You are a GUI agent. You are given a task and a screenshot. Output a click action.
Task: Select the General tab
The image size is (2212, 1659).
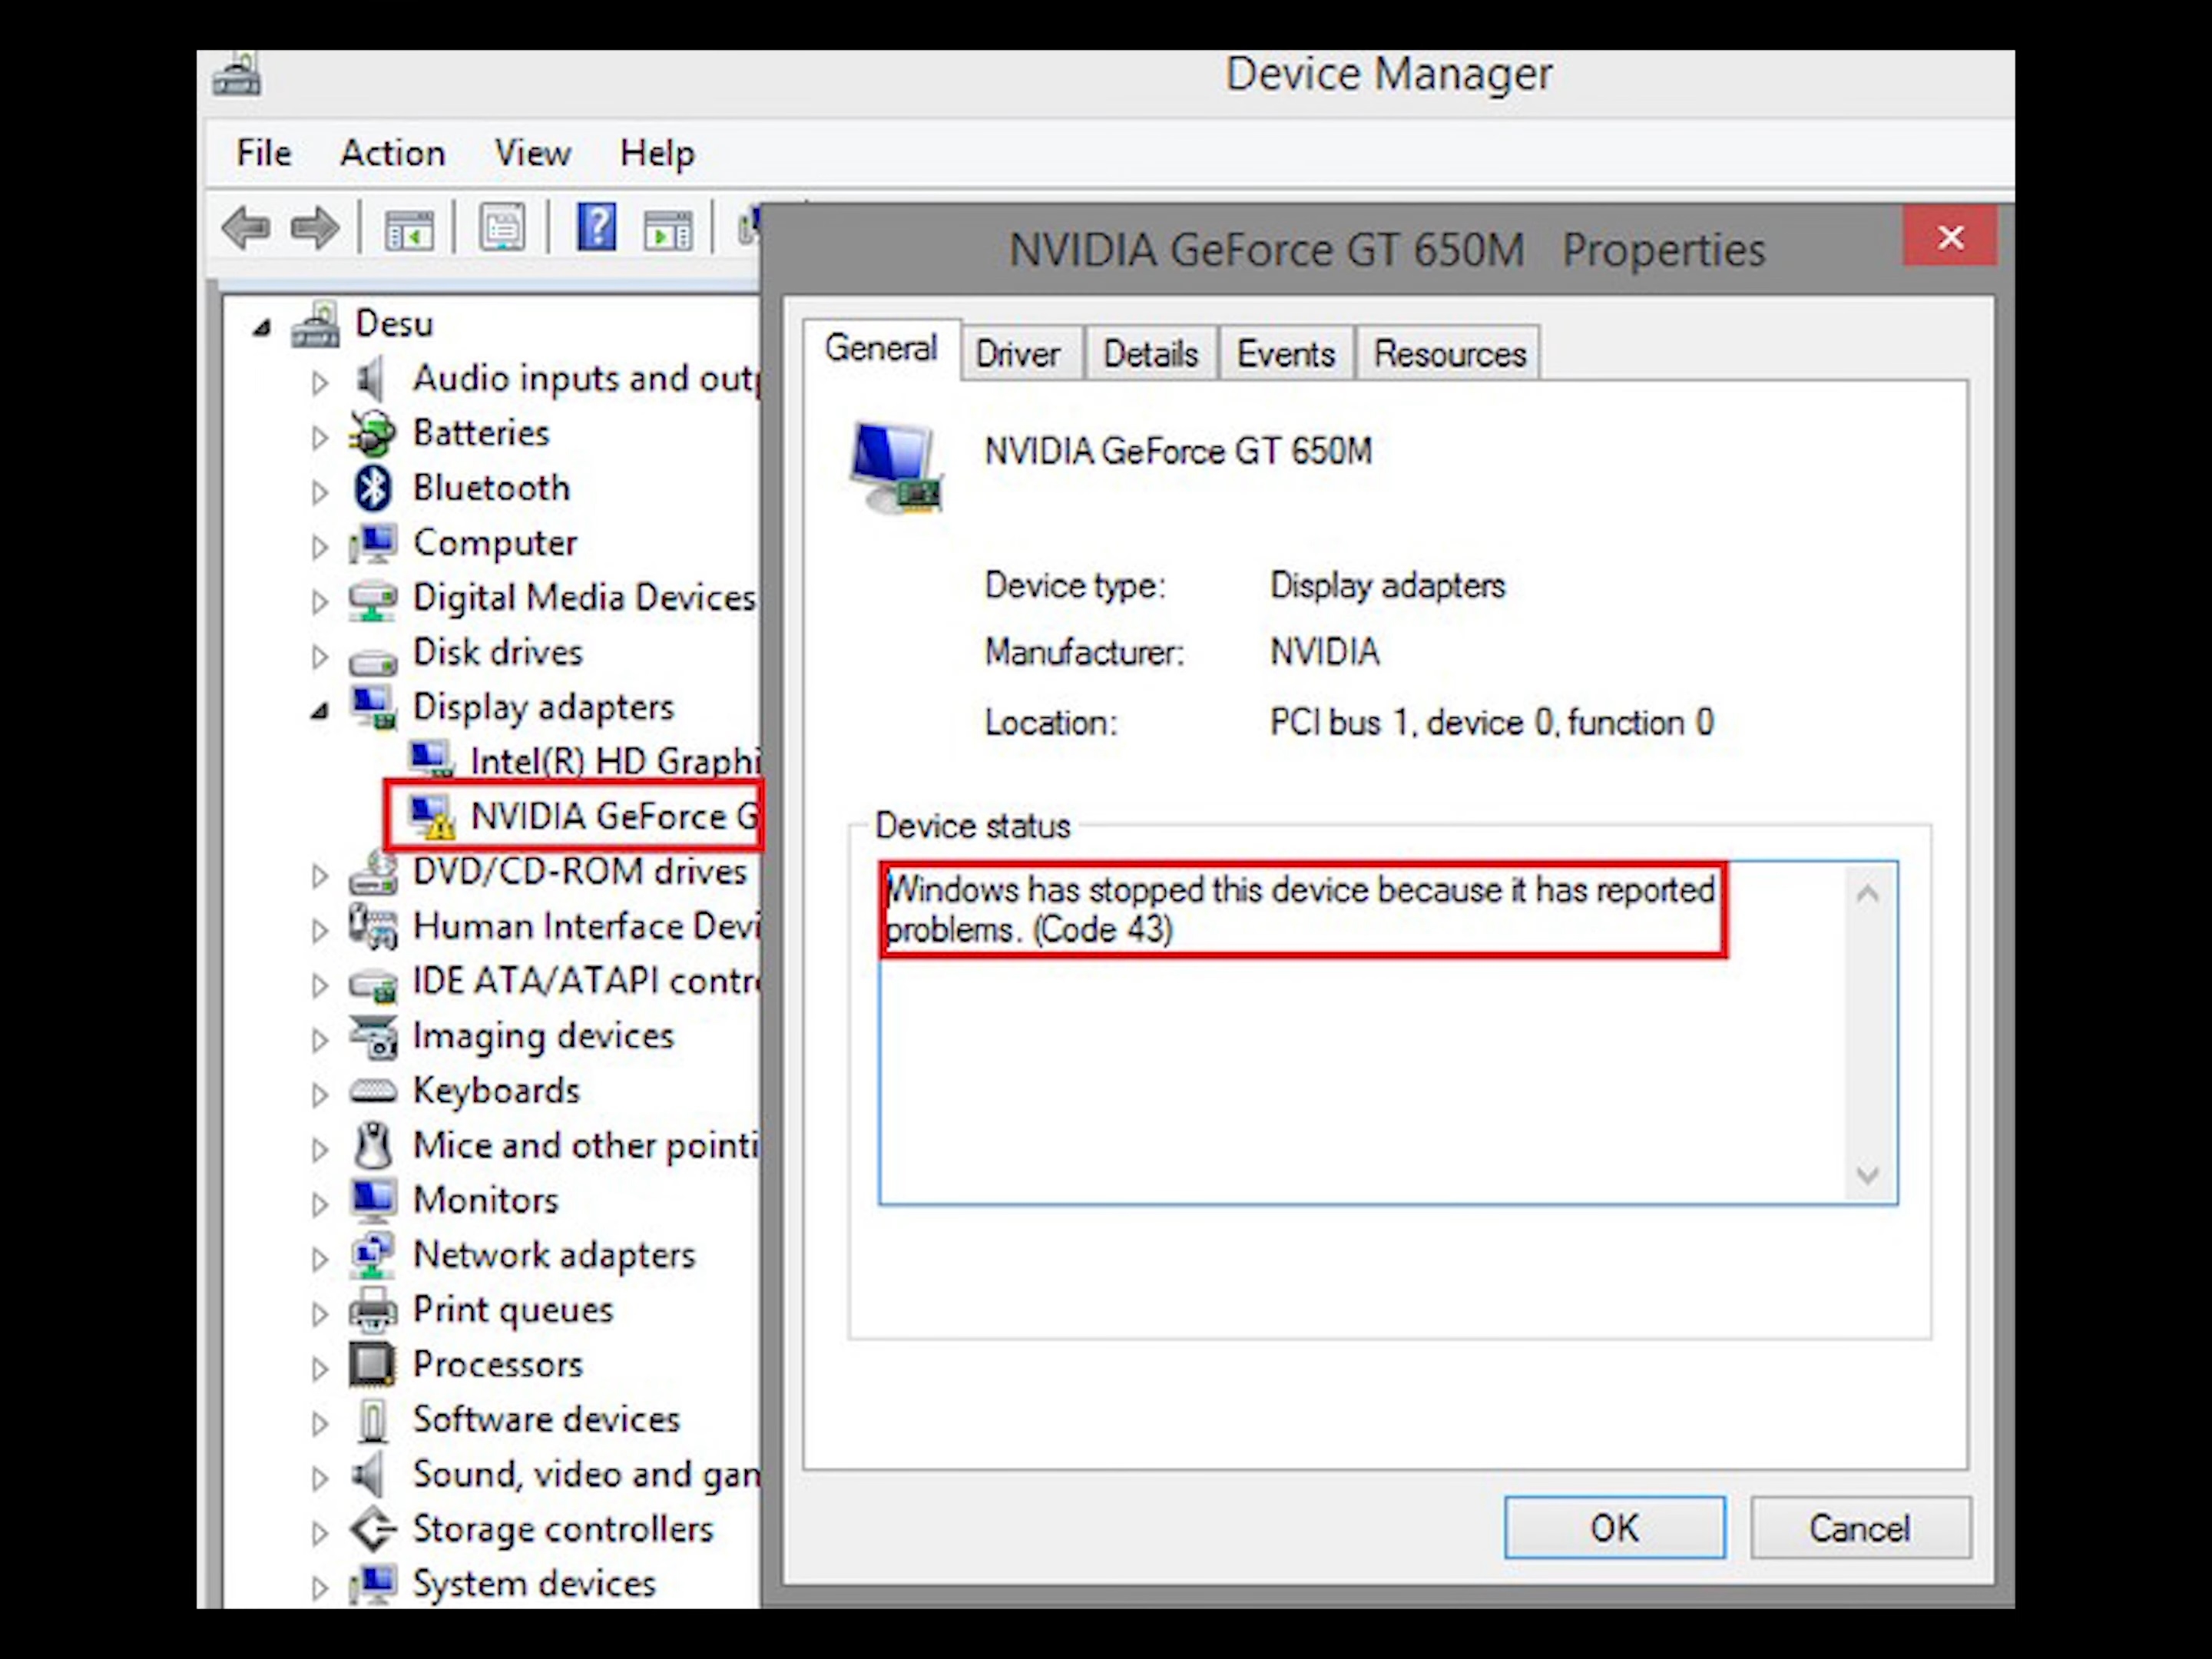coord(881,349)
